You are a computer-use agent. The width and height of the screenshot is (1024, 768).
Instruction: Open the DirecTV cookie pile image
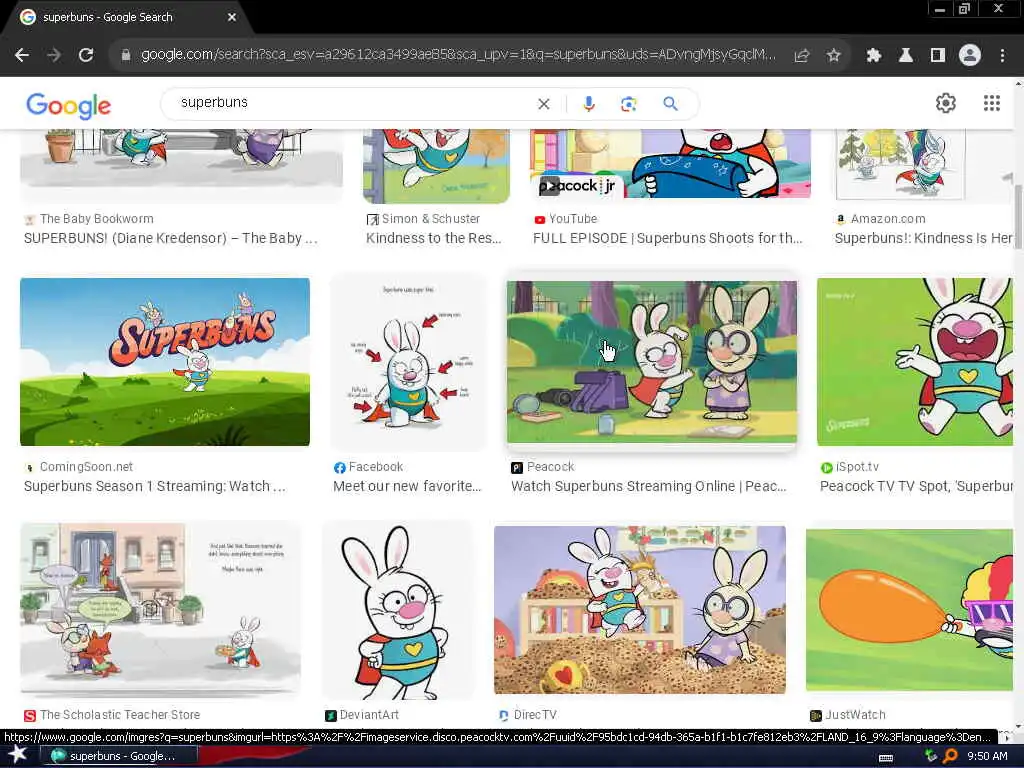coord(640,610)
